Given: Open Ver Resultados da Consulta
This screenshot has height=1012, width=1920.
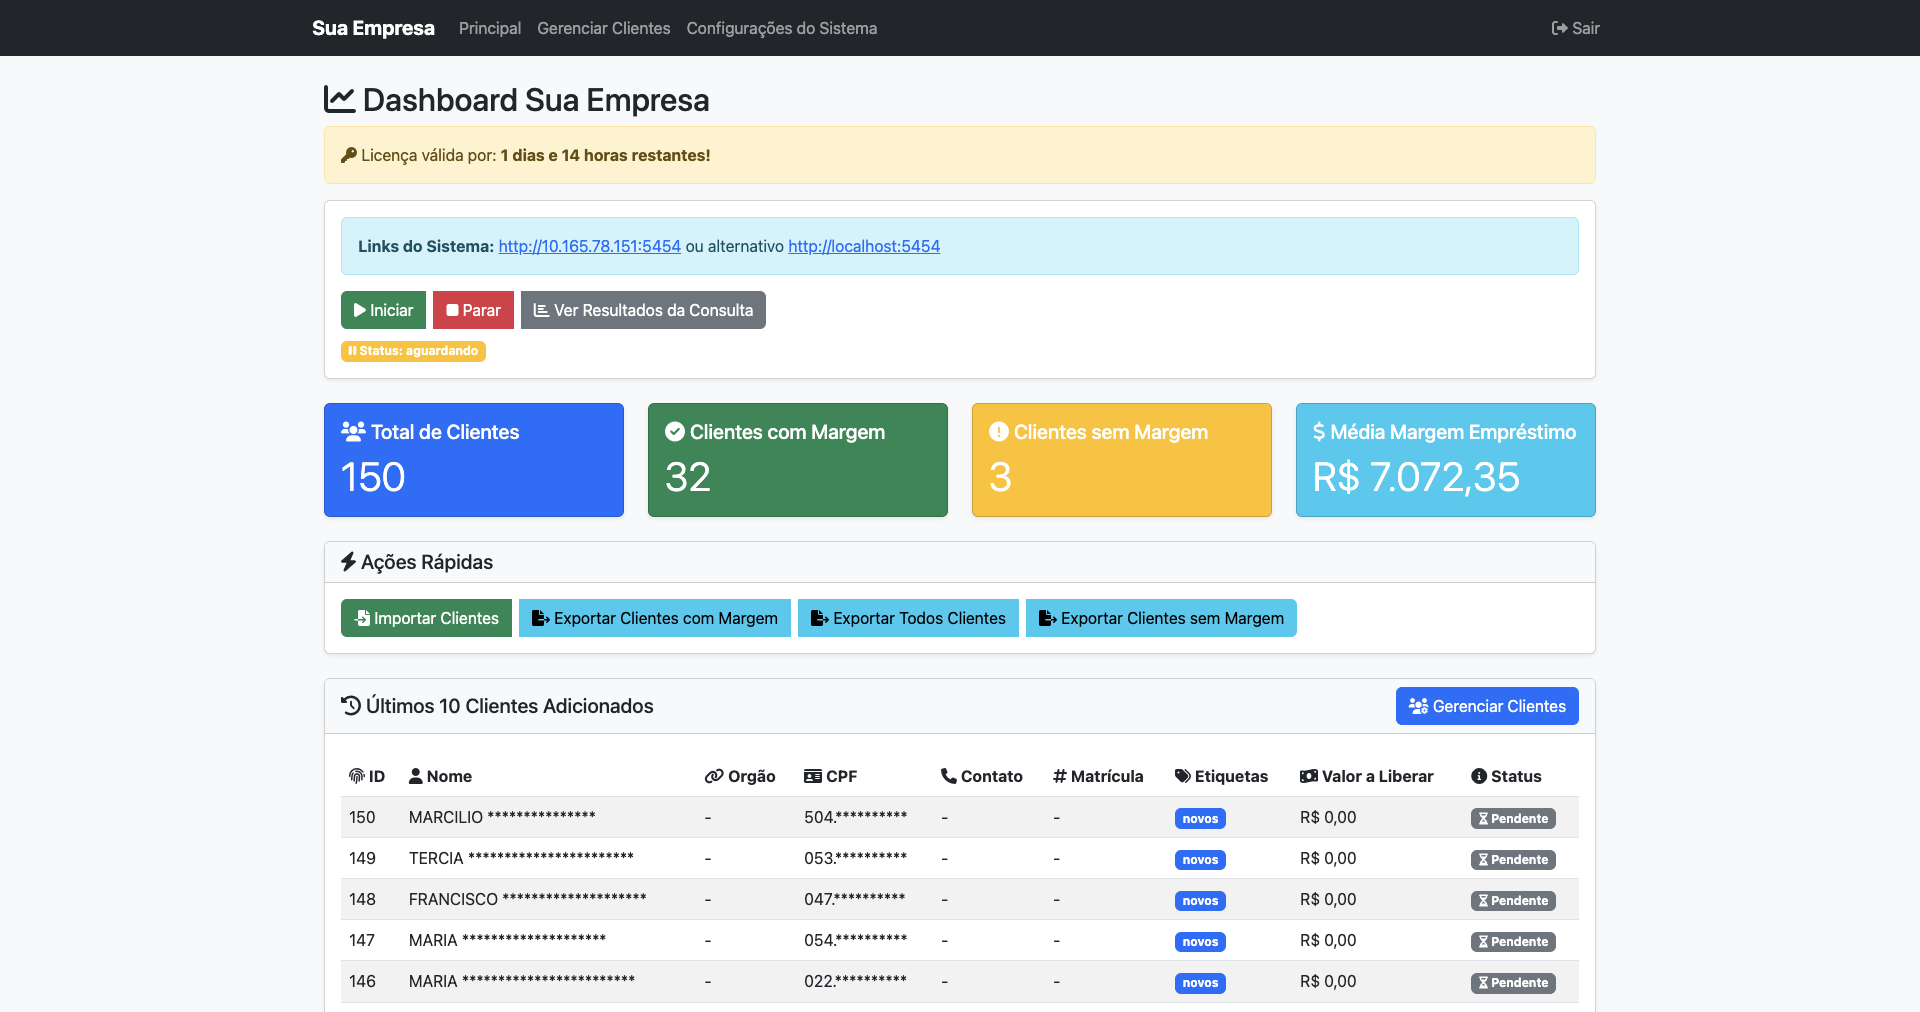Looking at the screenshot, I should click(x=643, y=310).
